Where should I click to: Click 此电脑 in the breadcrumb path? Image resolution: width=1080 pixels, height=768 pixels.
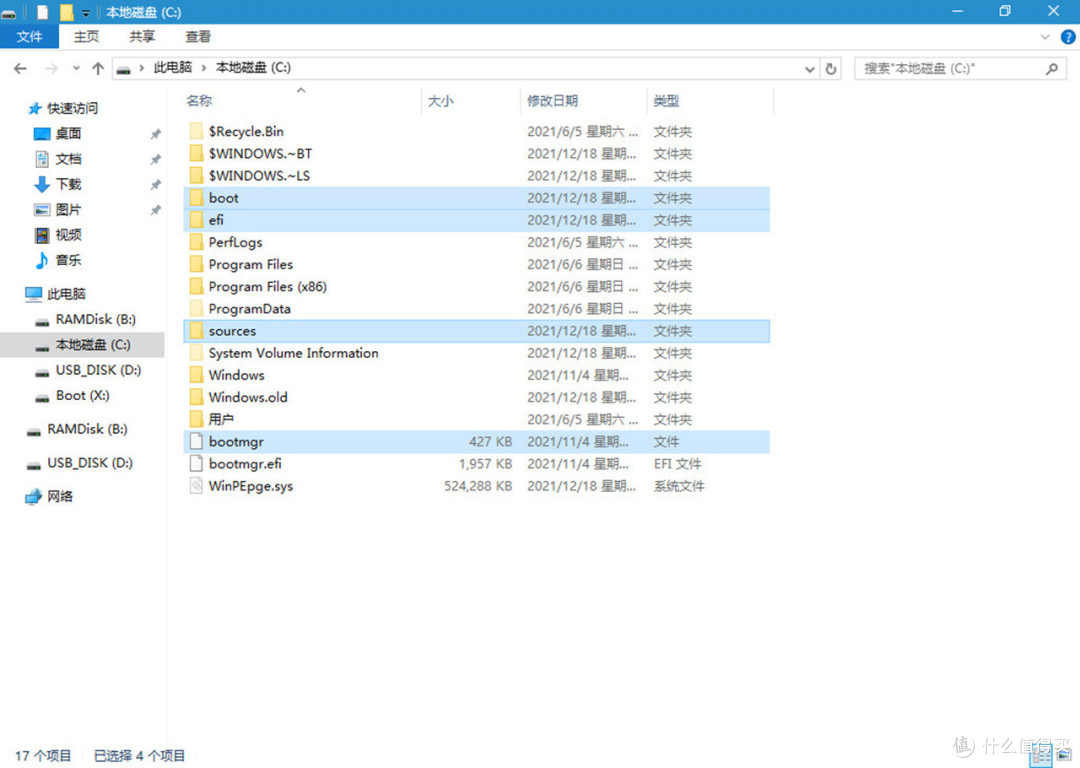tap(173, 68)
